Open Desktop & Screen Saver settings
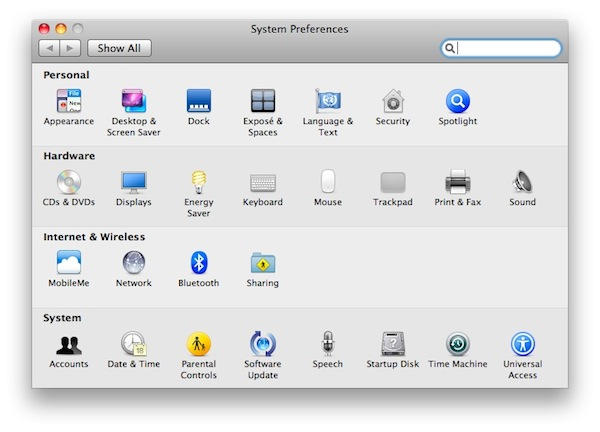Viewport: 600px width, 432px height. pyautogui.click(x=134, y=101)
